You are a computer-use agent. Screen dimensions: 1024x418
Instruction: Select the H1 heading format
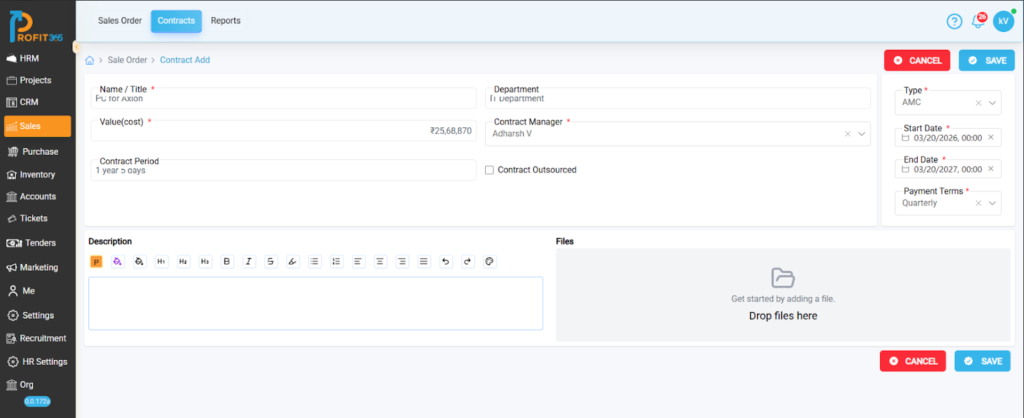161,261
